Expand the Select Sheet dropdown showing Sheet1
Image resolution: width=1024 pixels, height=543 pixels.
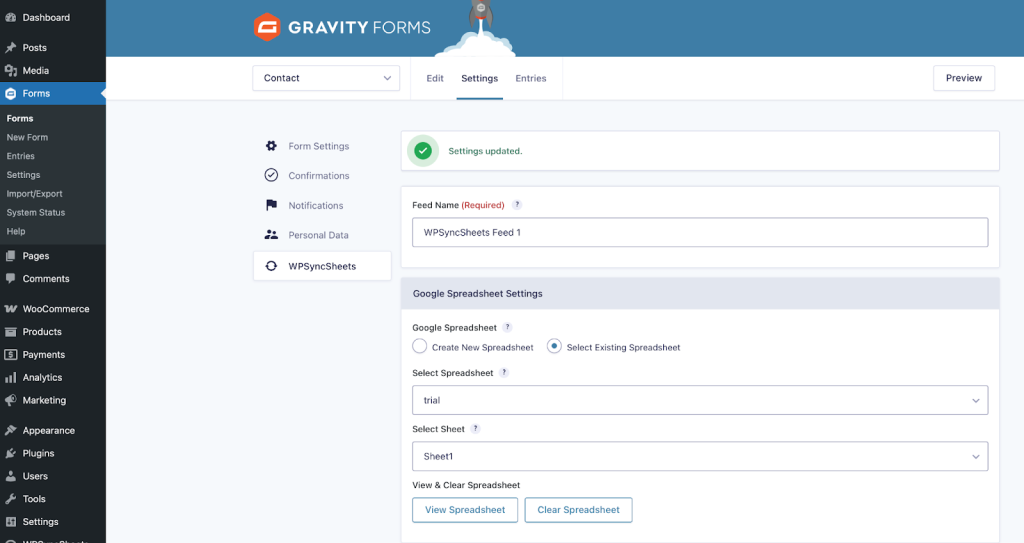[x=699, y=456]
